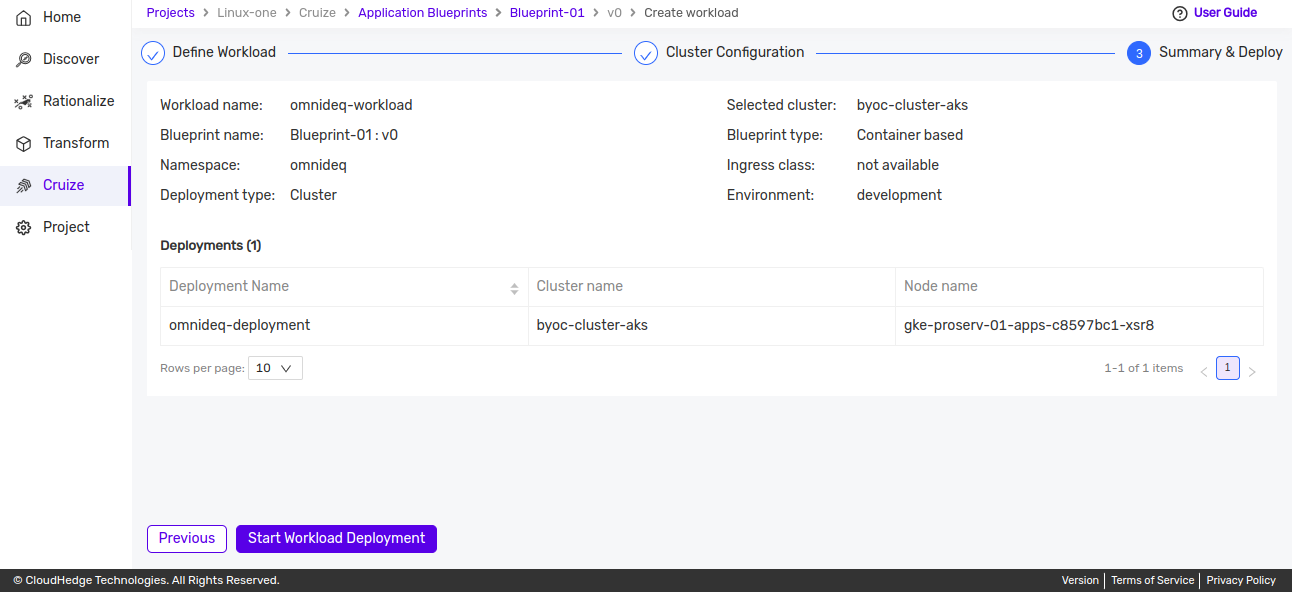
Task: Go to Cluster Configuration step checkmark
Action: (646, 53)
